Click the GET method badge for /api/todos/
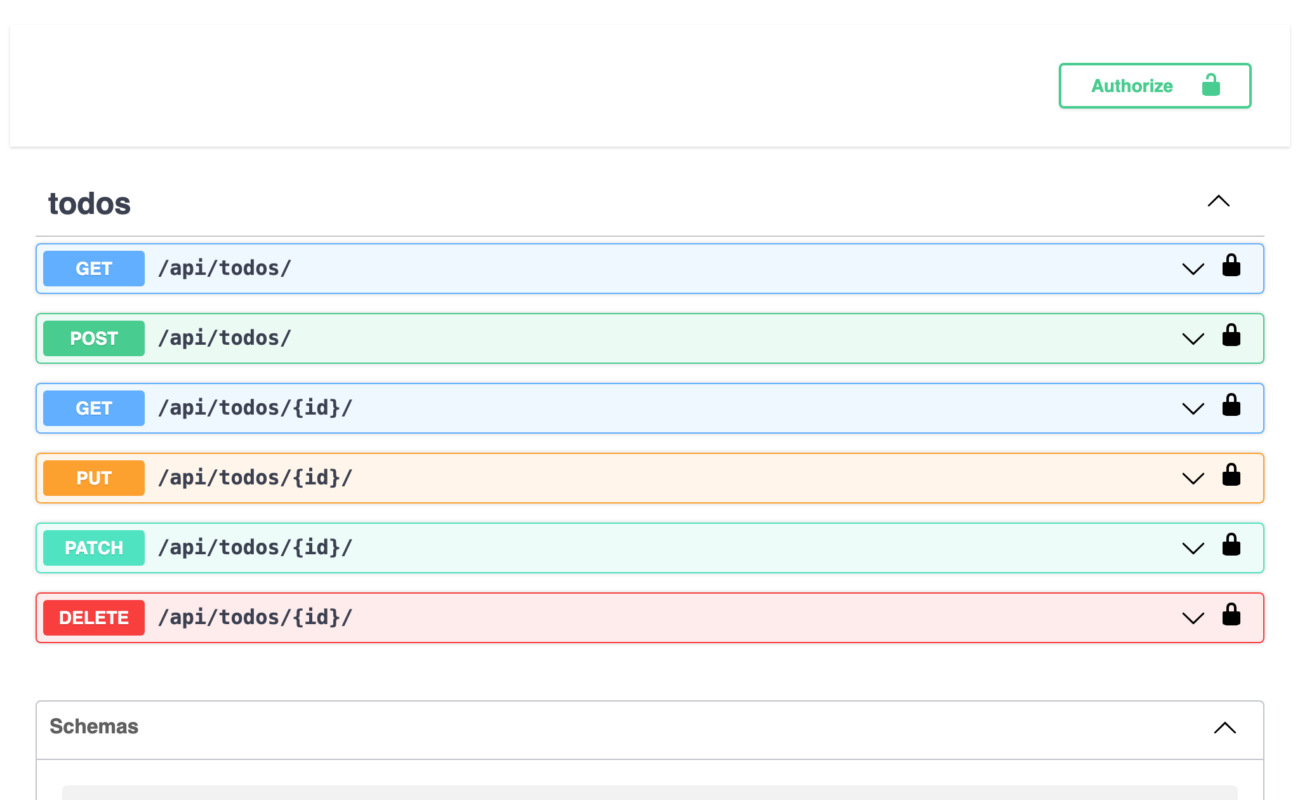The width and height of the screenshot is (1300, 800). pyautogui.click(x=94, y=269)
